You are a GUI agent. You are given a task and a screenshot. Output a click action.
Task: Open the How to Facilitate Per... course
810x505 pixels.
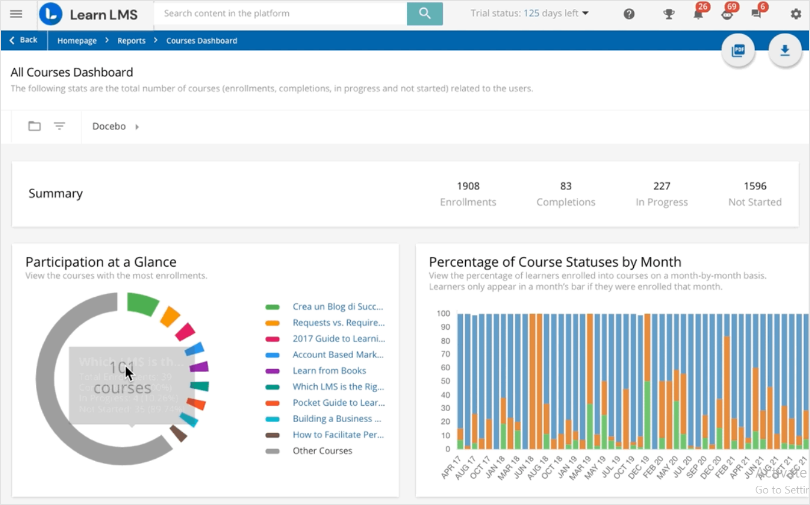pos(338,435)
